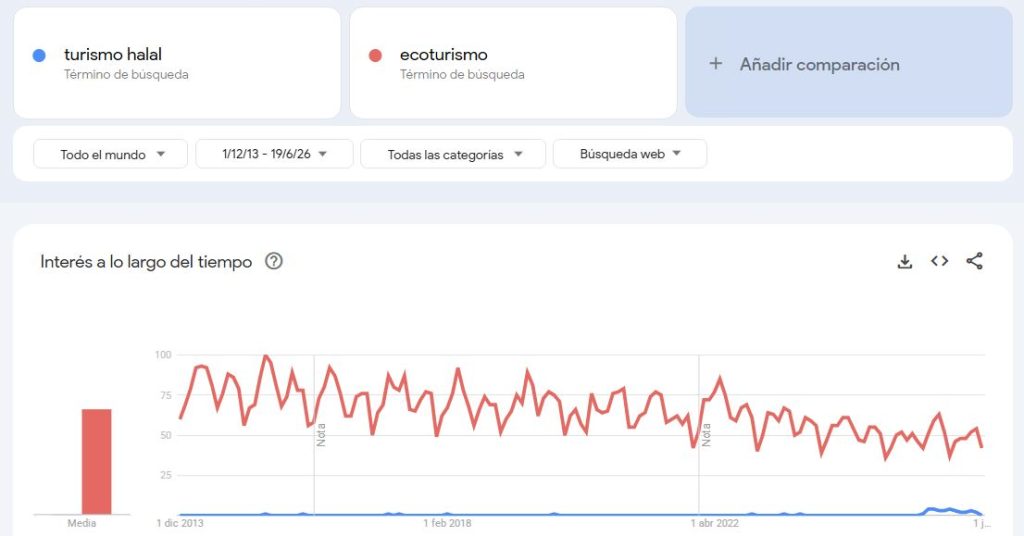
Task: Click the red Media average bar
Action: (x=97, y=462)
